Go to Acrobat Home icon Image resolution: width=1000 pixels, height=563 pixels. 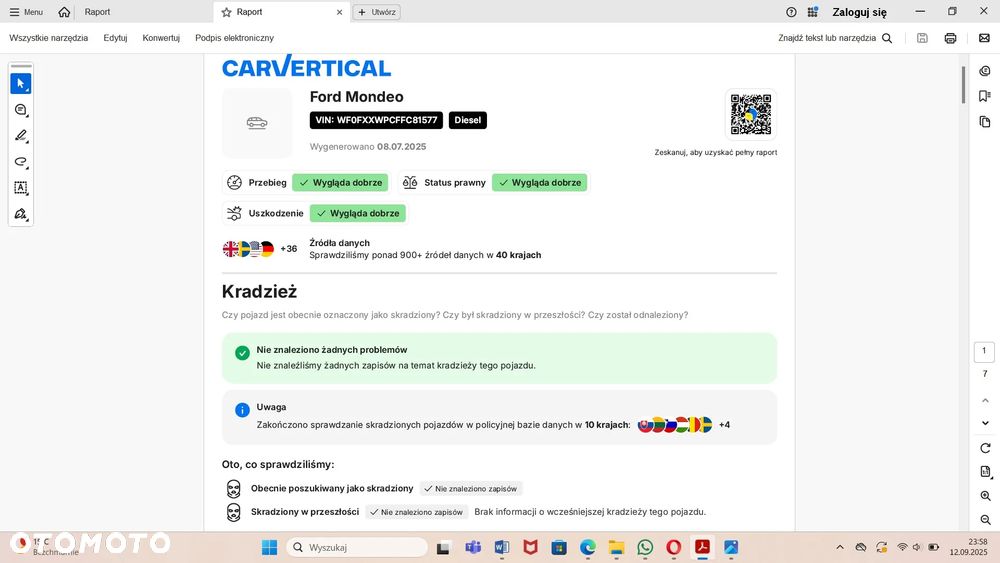tap(64, 12)
